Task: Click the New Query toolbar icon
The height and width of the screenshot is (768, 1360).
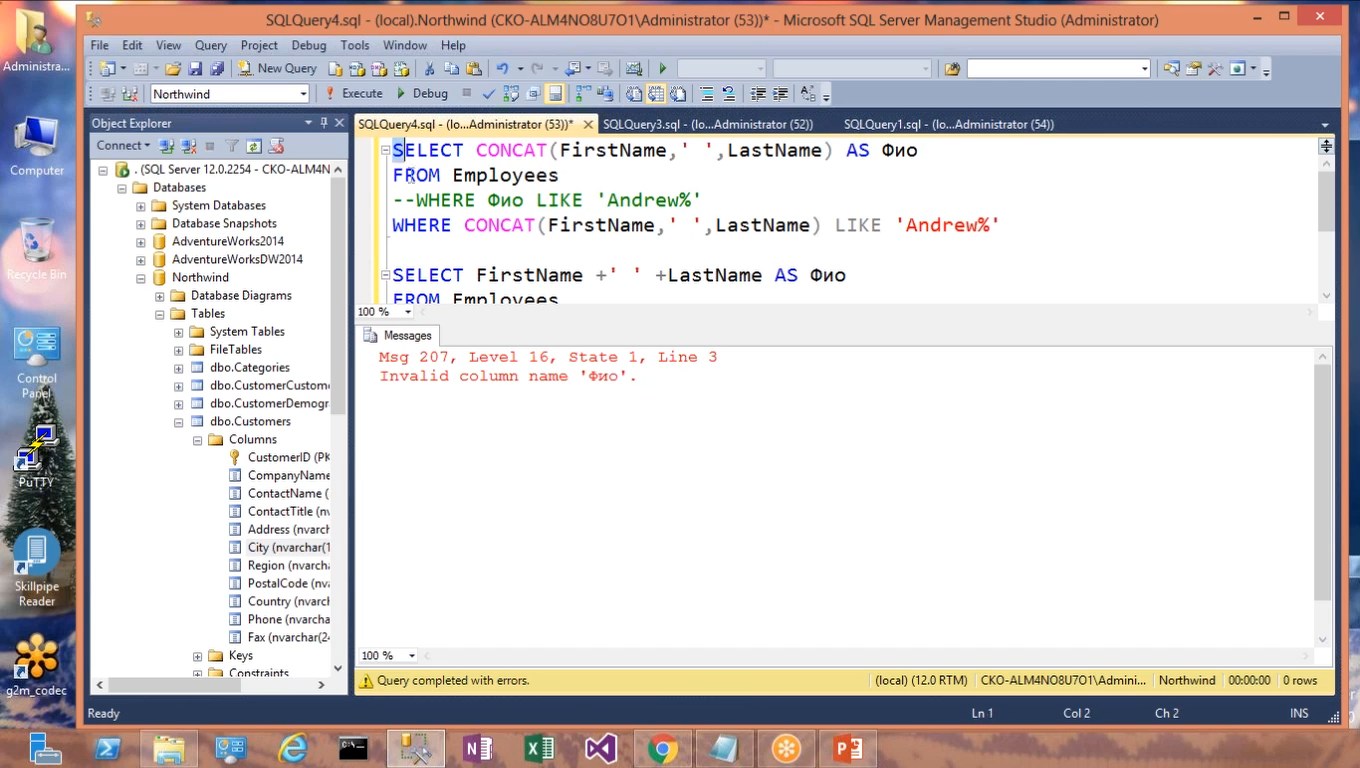Action: [x=277, y=69]
